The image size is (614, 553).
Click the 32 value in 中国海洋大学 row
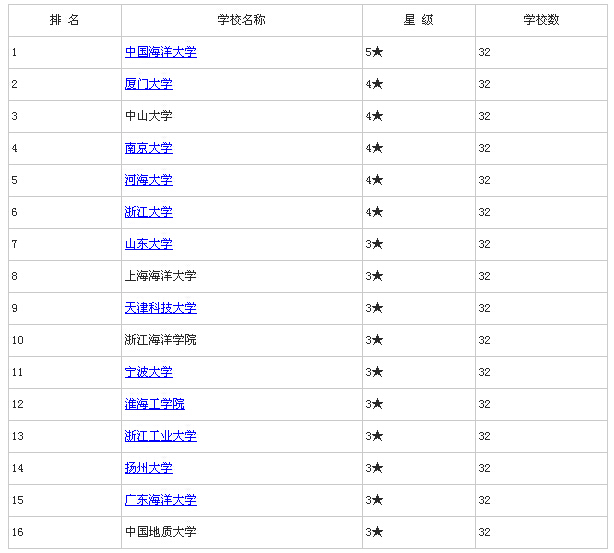(x=484, y=52)
